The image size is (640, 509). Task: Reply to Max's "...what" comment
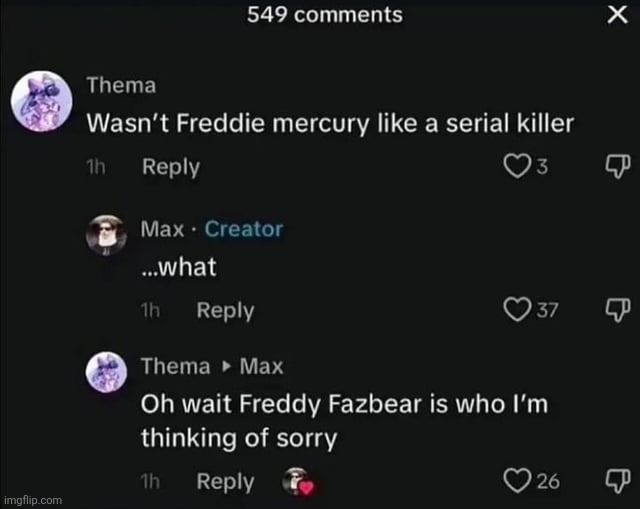(225, 311)
